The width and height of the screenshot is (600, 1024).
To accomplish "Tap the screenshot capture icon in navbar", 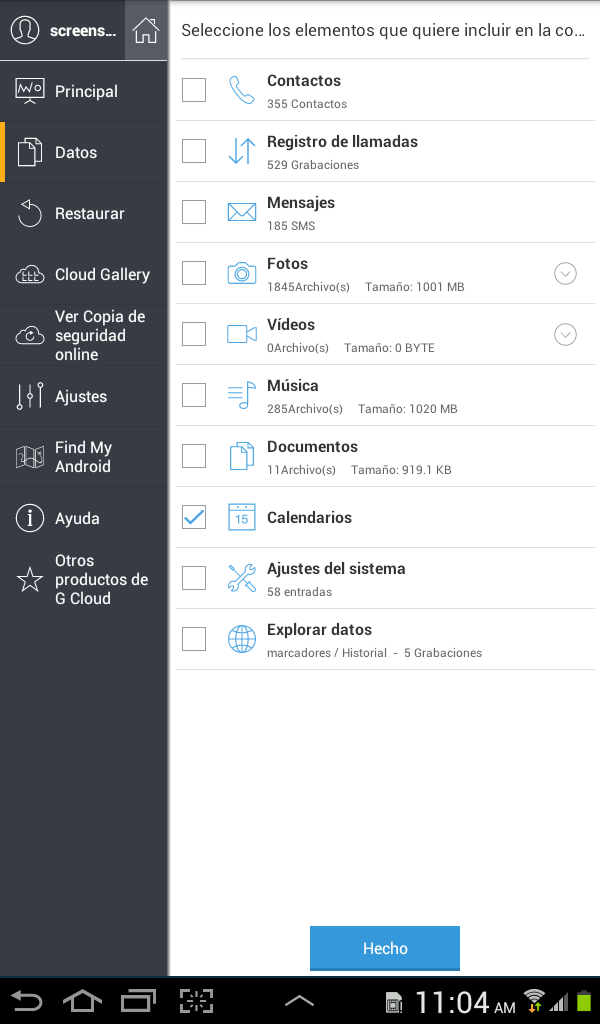I will pyautogui.click(x=197, y=1000).
